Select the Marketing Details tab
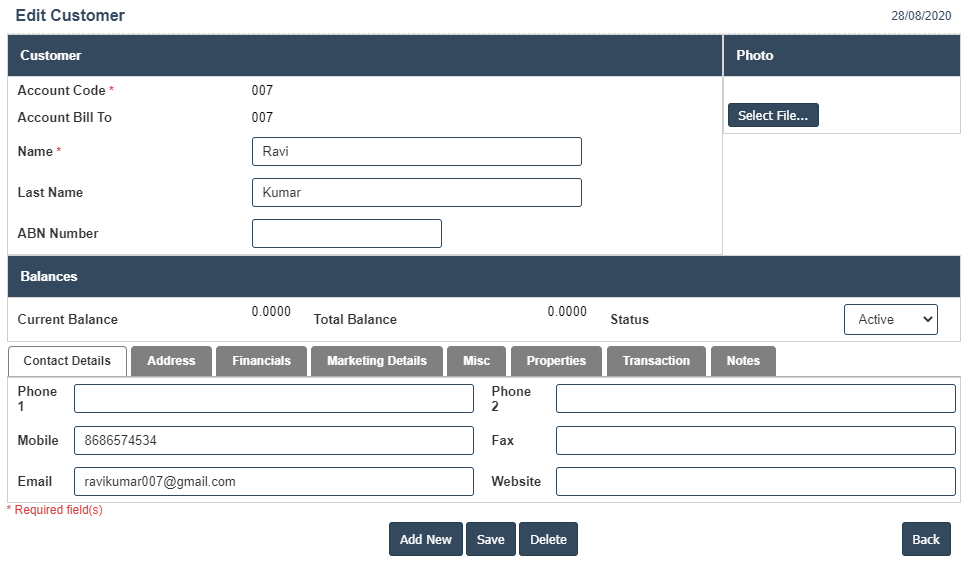The image size is (973, 563). pos(376,361)
